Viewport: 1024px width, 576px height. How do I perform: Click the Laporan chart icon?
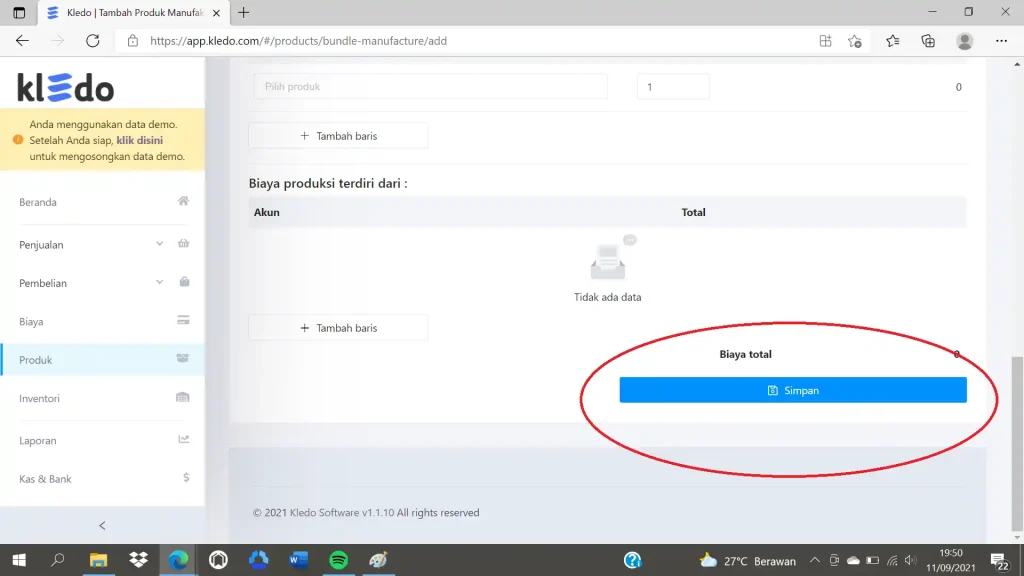[x=184, y=440]
